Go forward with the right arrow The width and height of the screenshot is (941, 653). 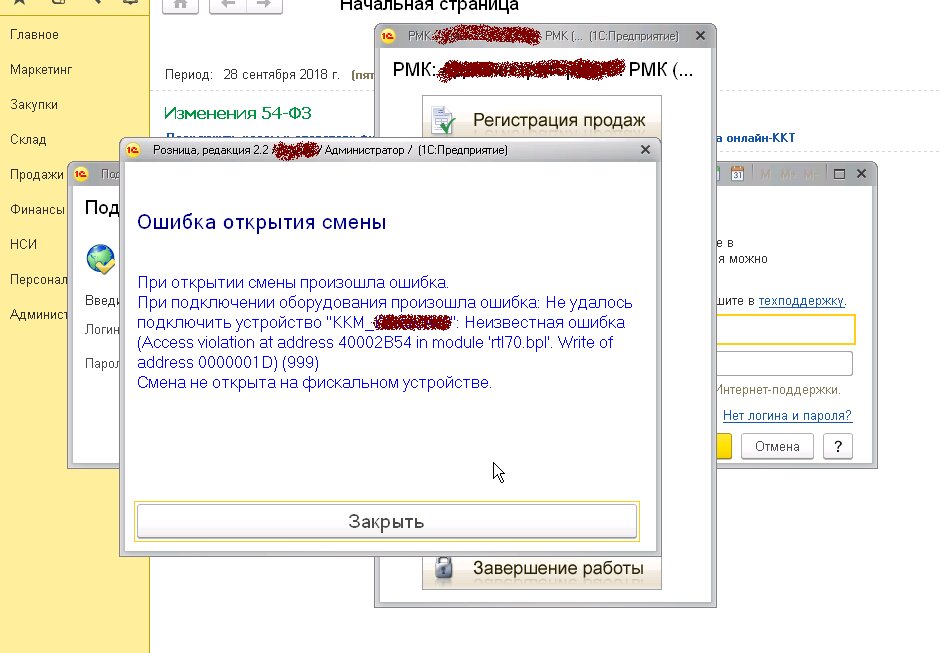click(x=263, y=5)
